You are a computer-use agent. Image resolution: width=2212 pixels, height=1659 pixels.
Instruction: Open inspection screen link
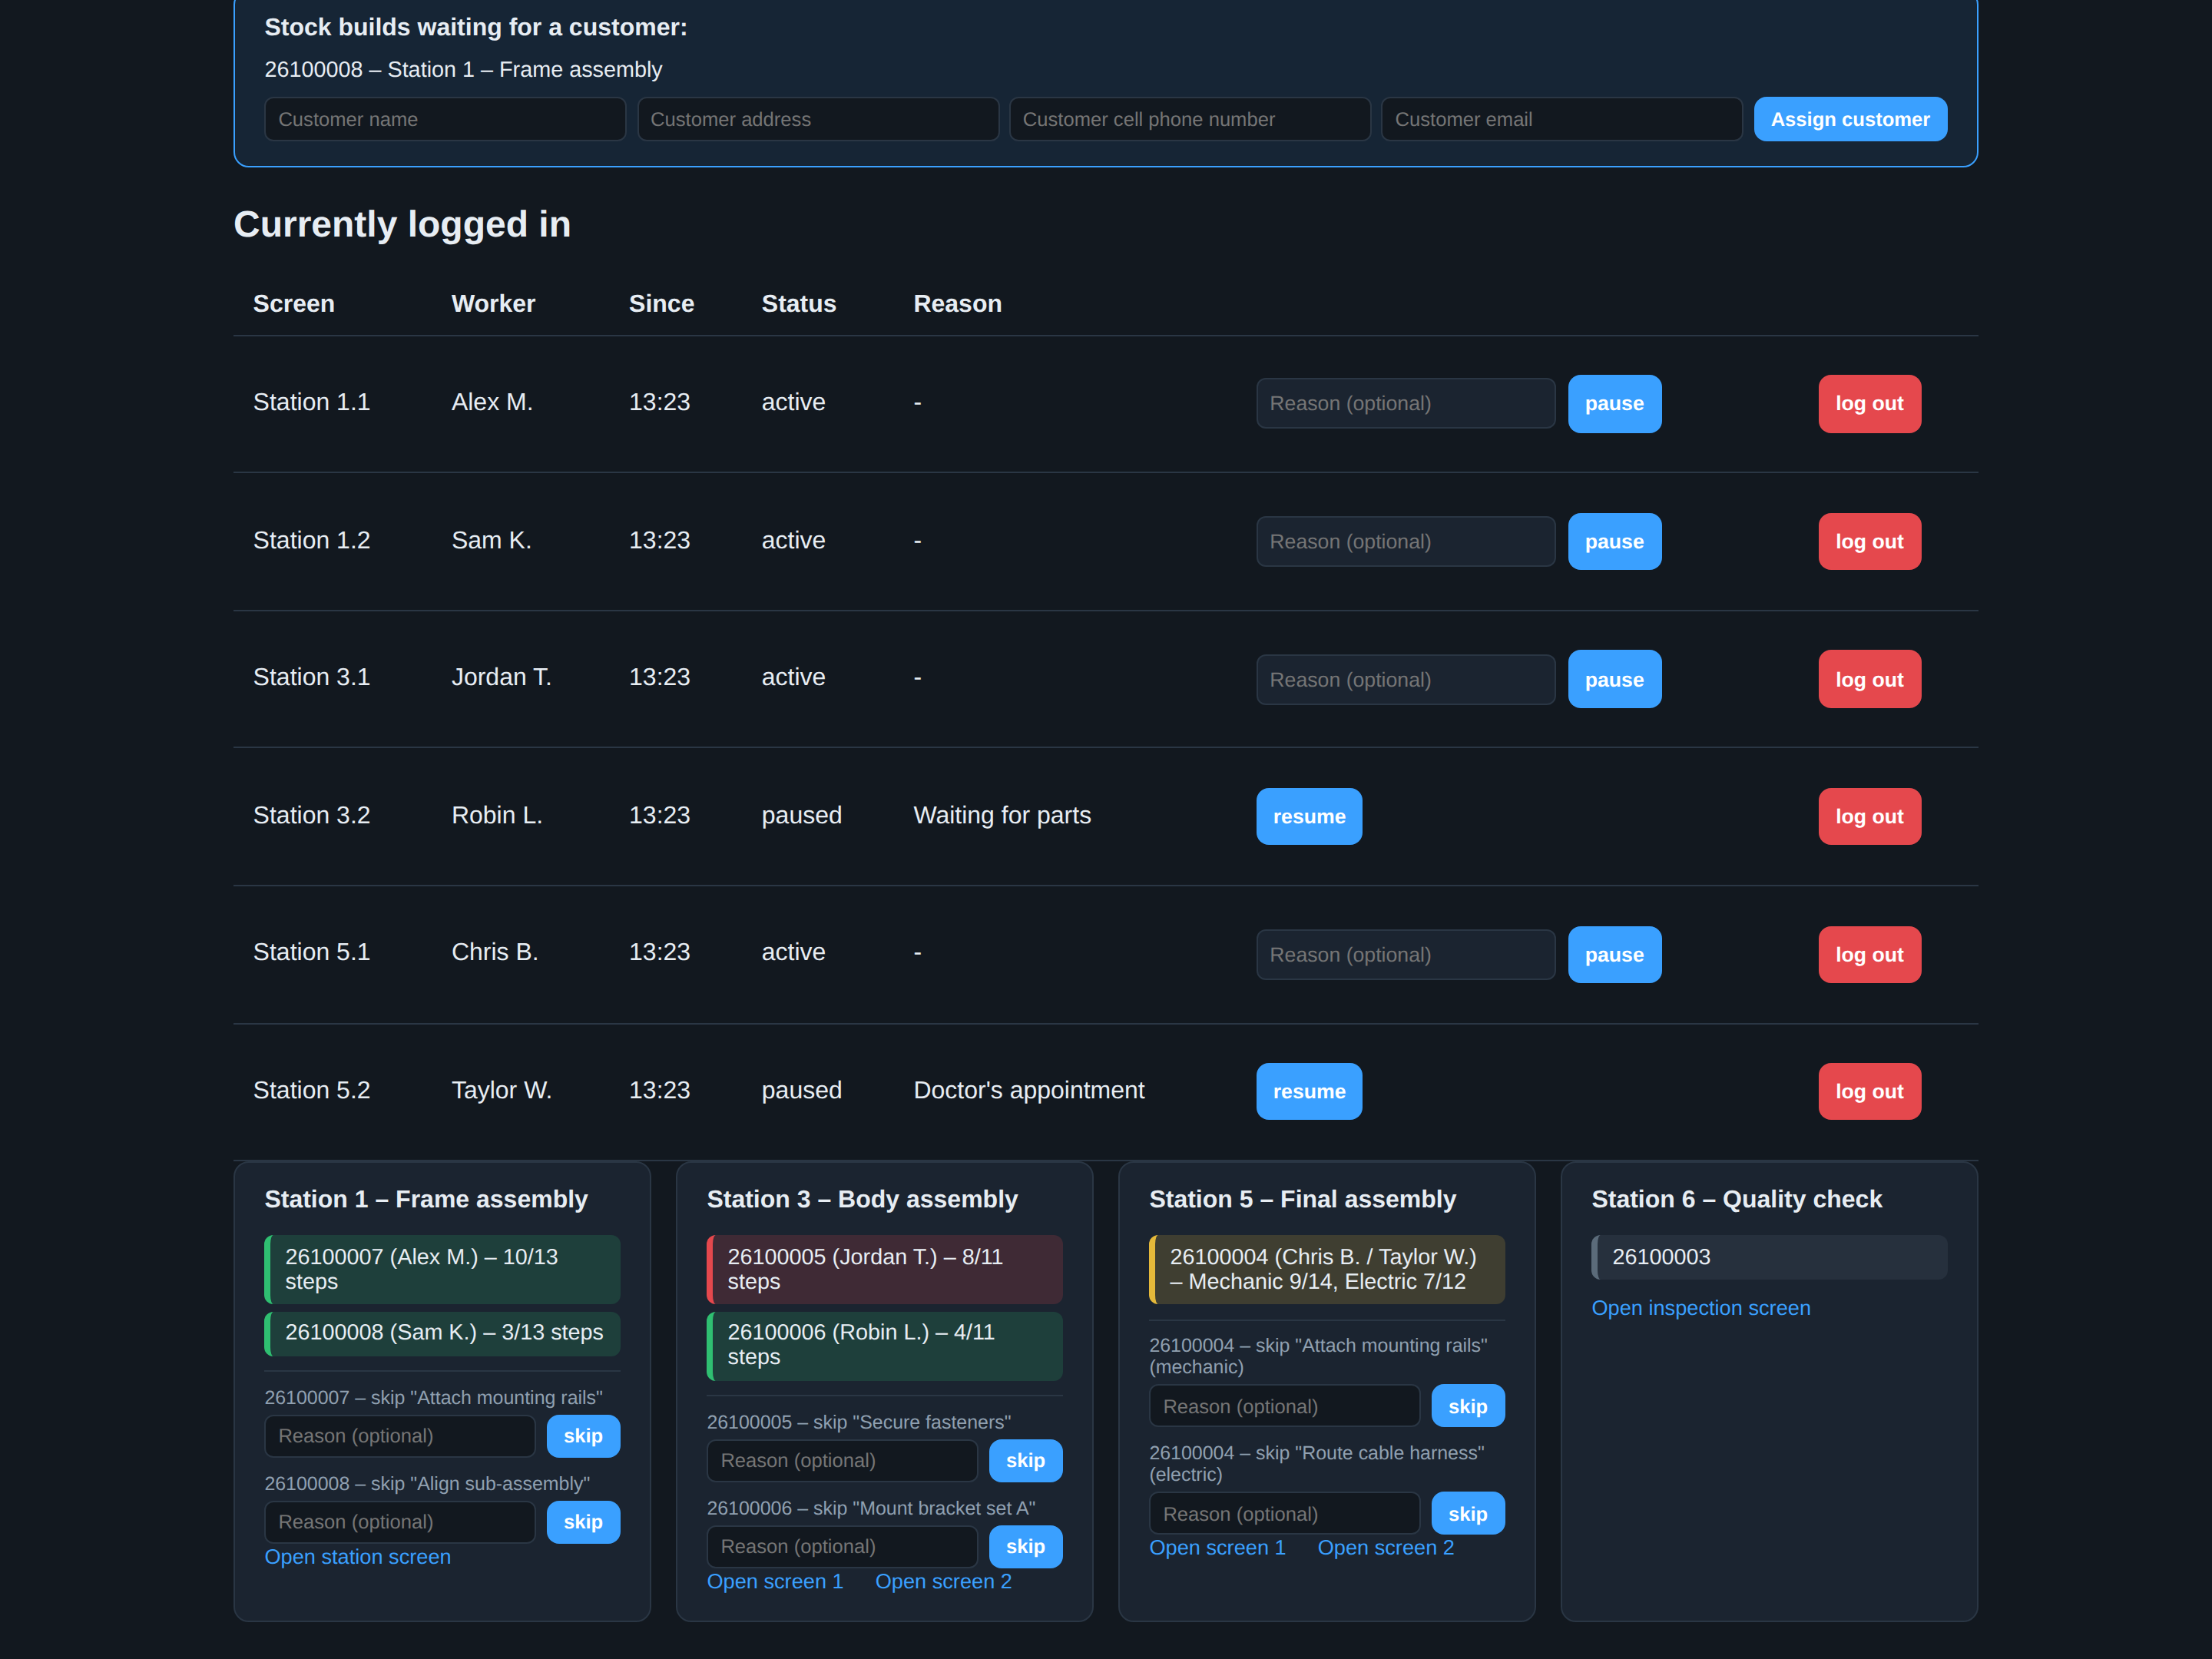click(x=1701, y=1308)
